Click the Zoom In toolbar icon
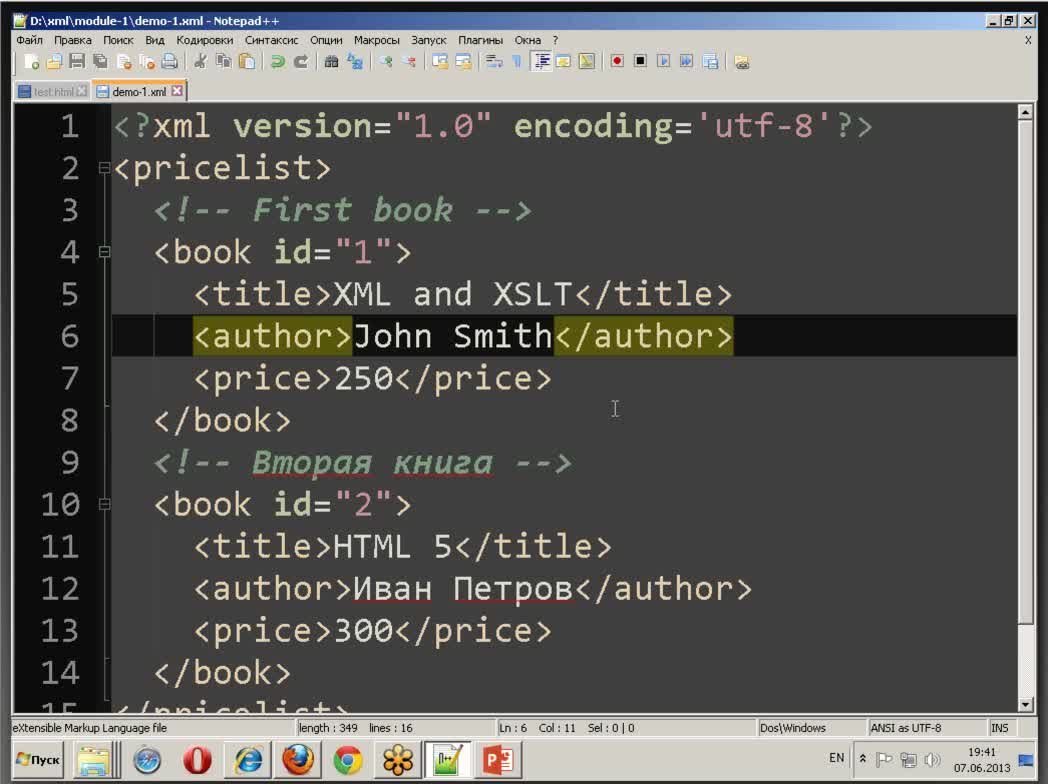This screenshot has height=784, width=1048. pos(386,62)
